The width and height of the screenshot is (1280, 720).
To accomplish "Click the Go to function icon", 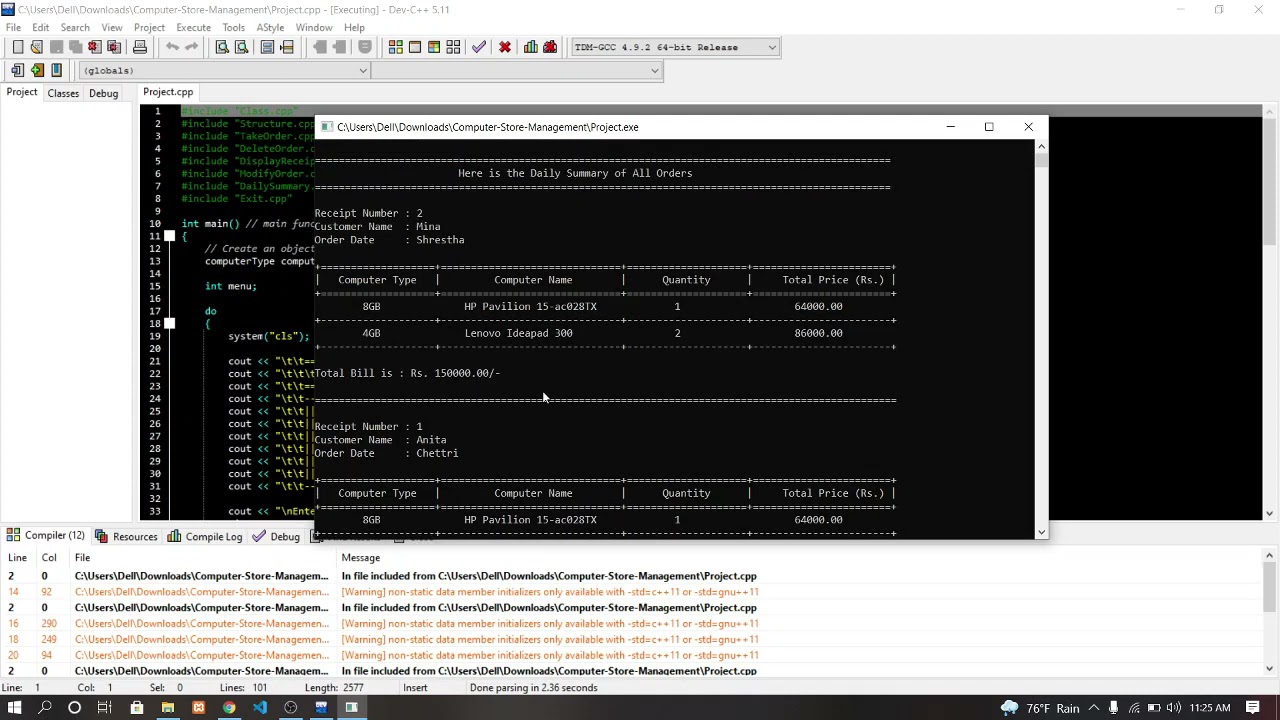I will [x=268, y=47].
